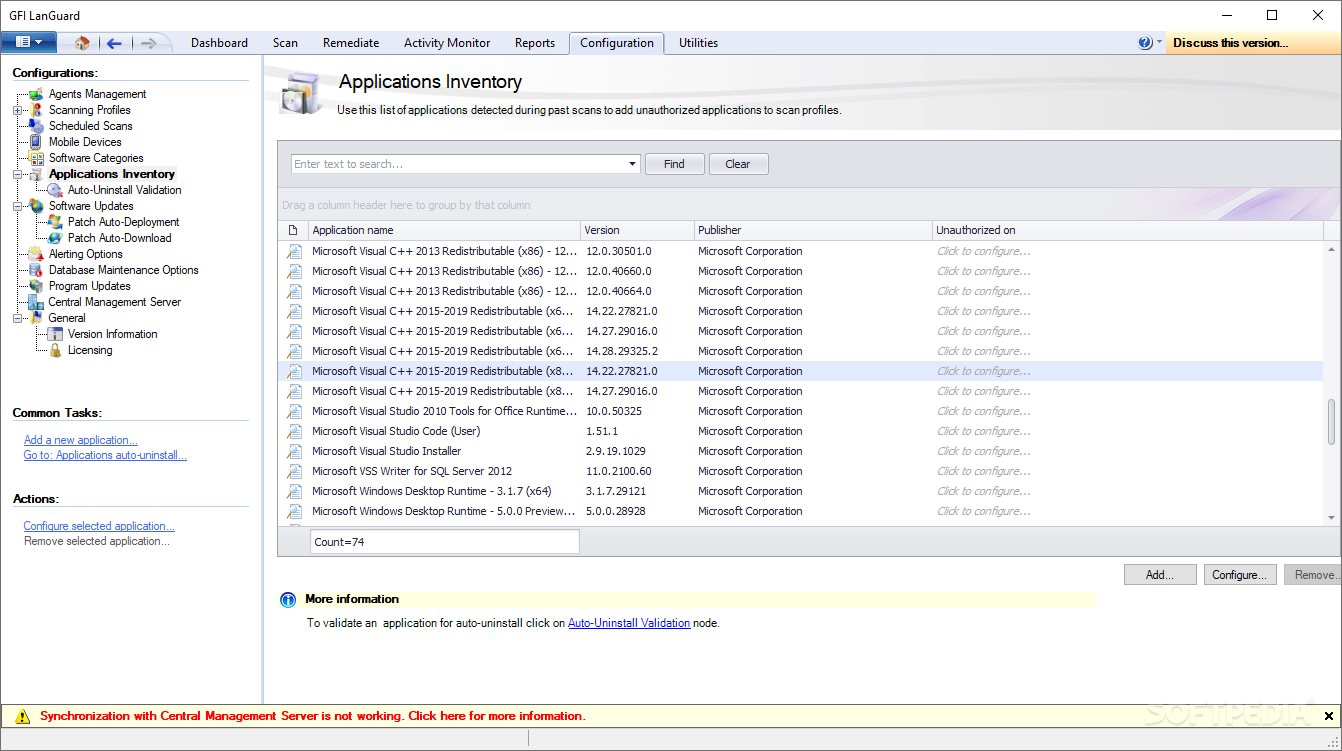Click Go to: Applications auto-uninstall link

click(x=105, y=455)
